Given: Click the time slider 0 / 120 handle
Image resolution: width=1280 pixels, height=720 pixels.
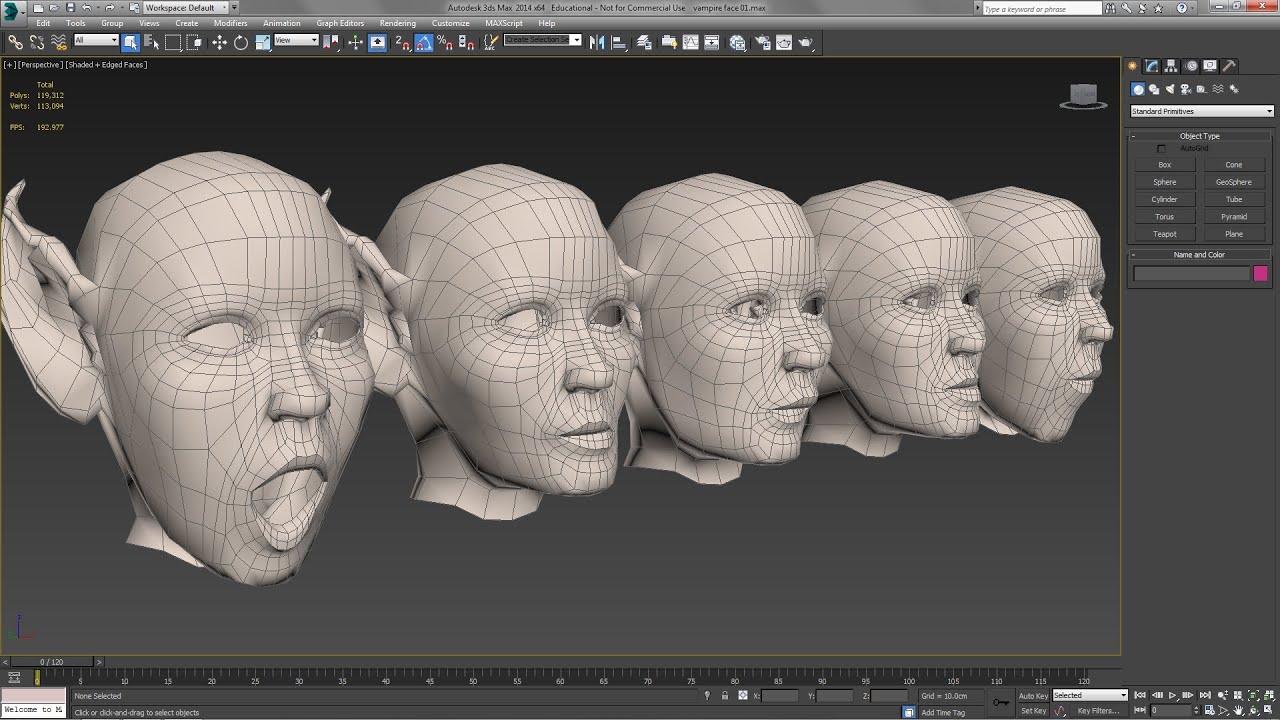Looking at the screenshot, I should (x=51, y=662).
